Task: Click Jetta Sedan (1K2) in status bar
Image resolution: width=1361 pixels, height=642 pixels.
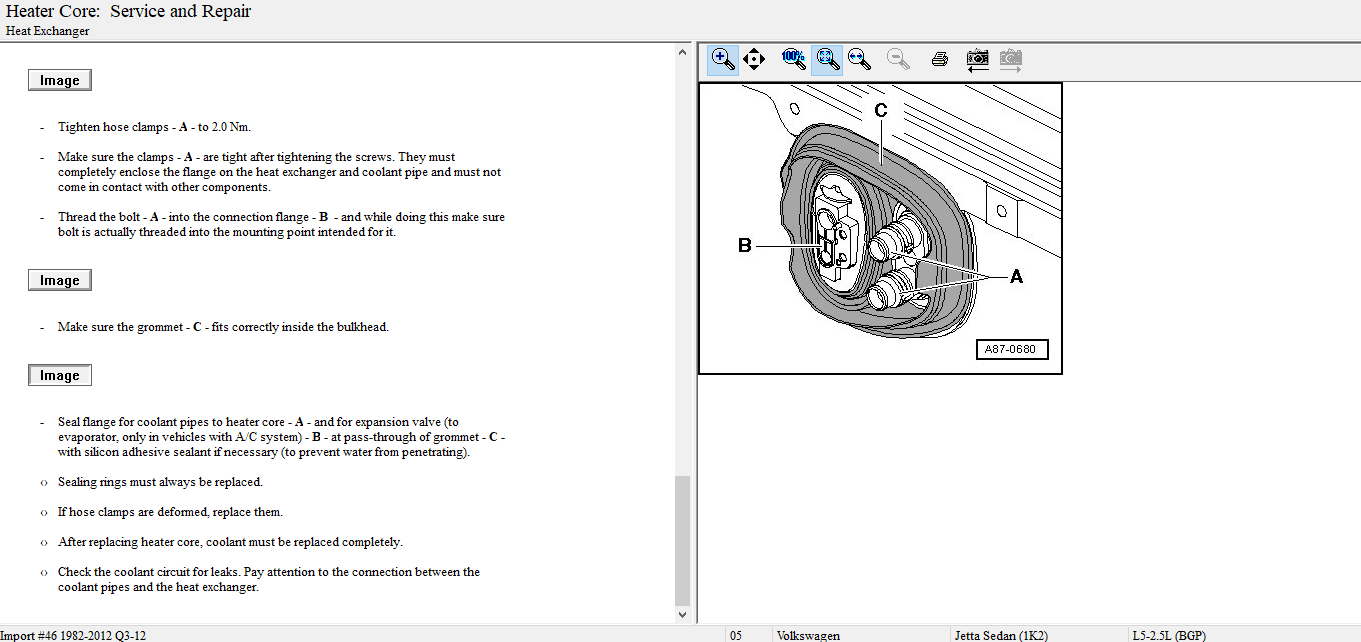Action: [x=1000, y=635]
